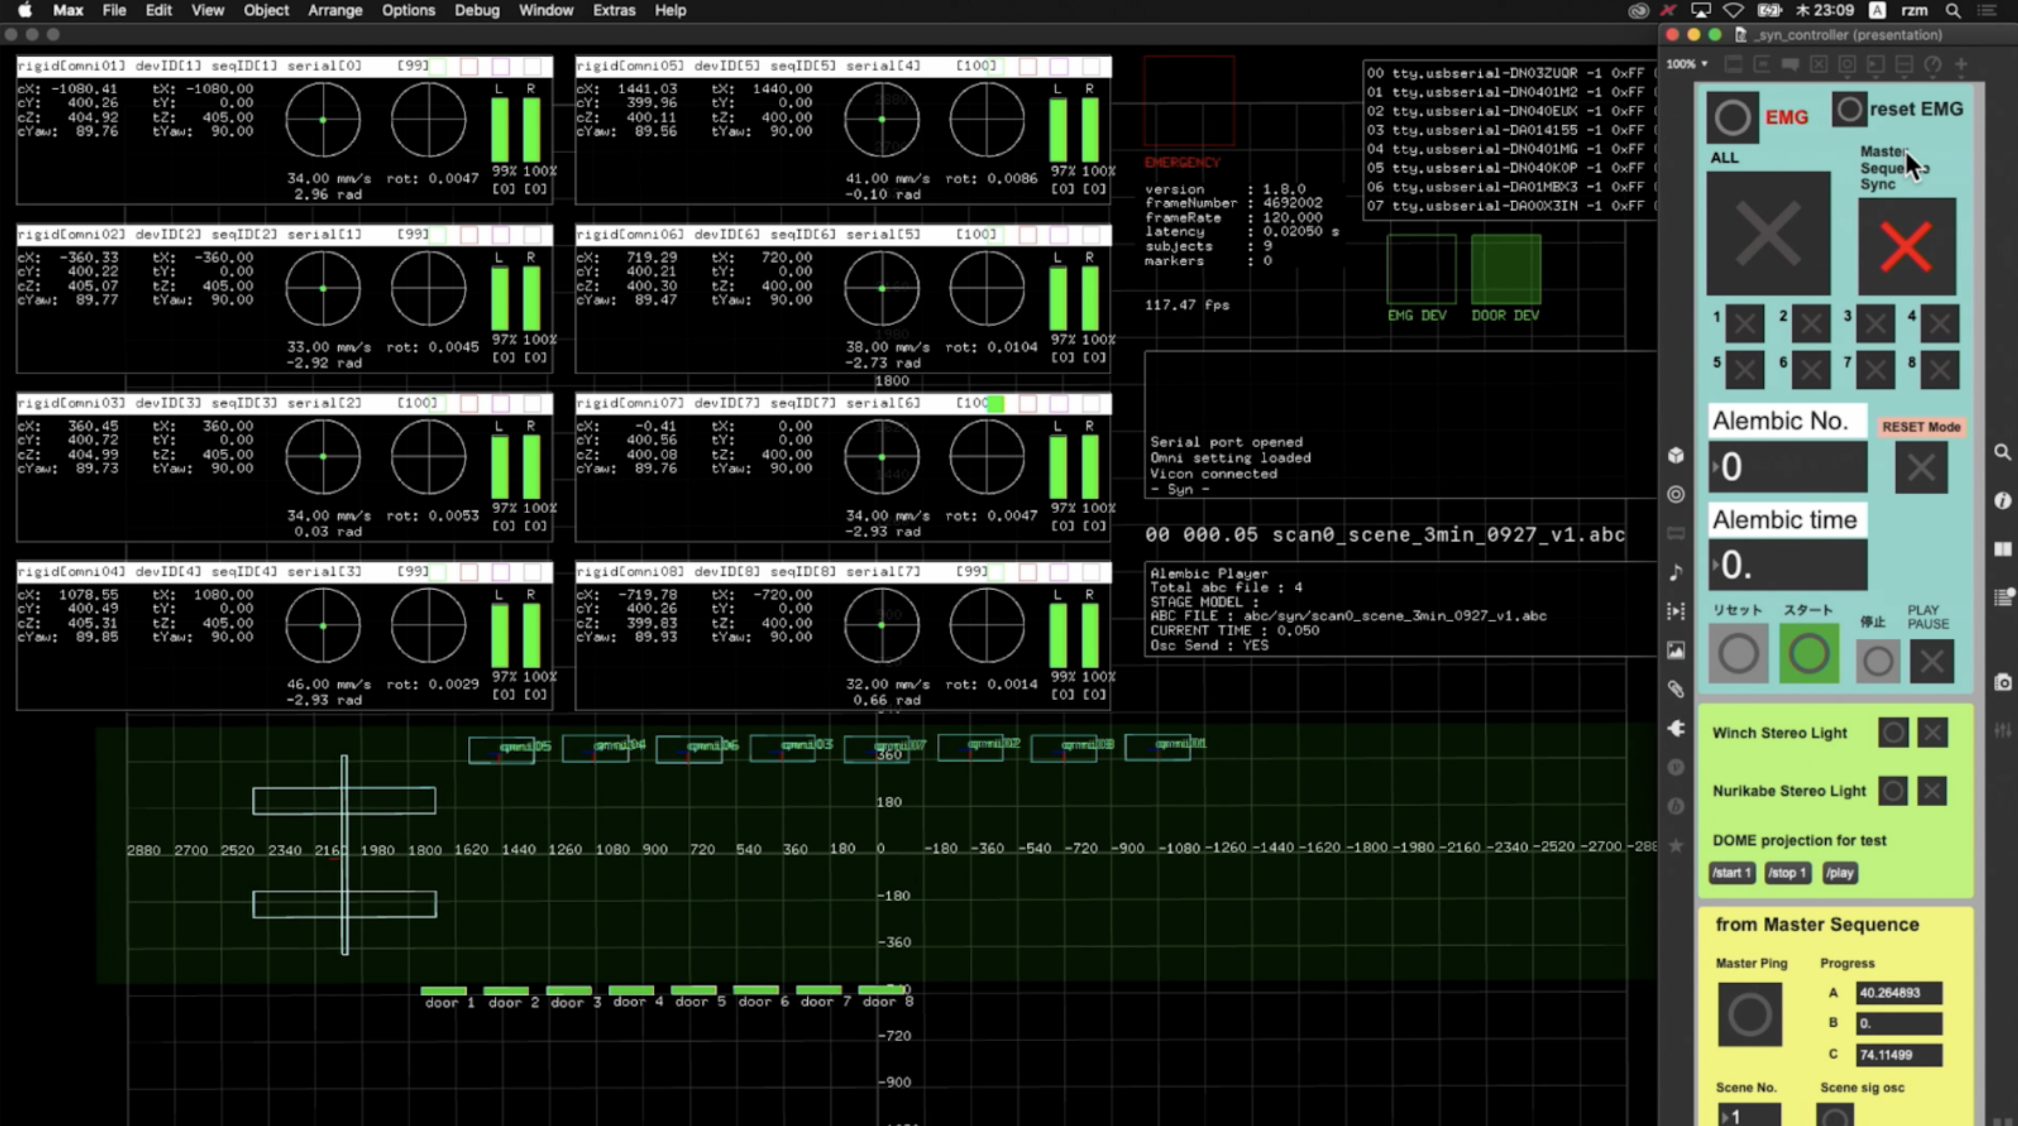Open the Extras menu
The image size is (2018, 1126).
614,10
